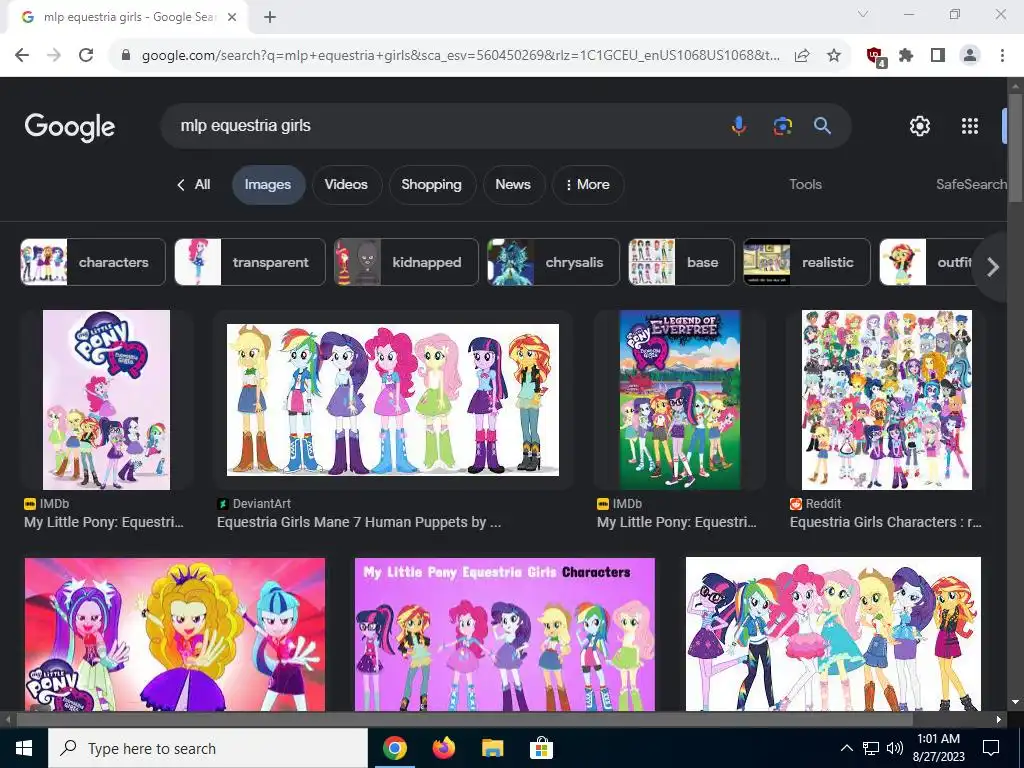
Task: Bookmark this page with the star icon
Action: [833, 56]
